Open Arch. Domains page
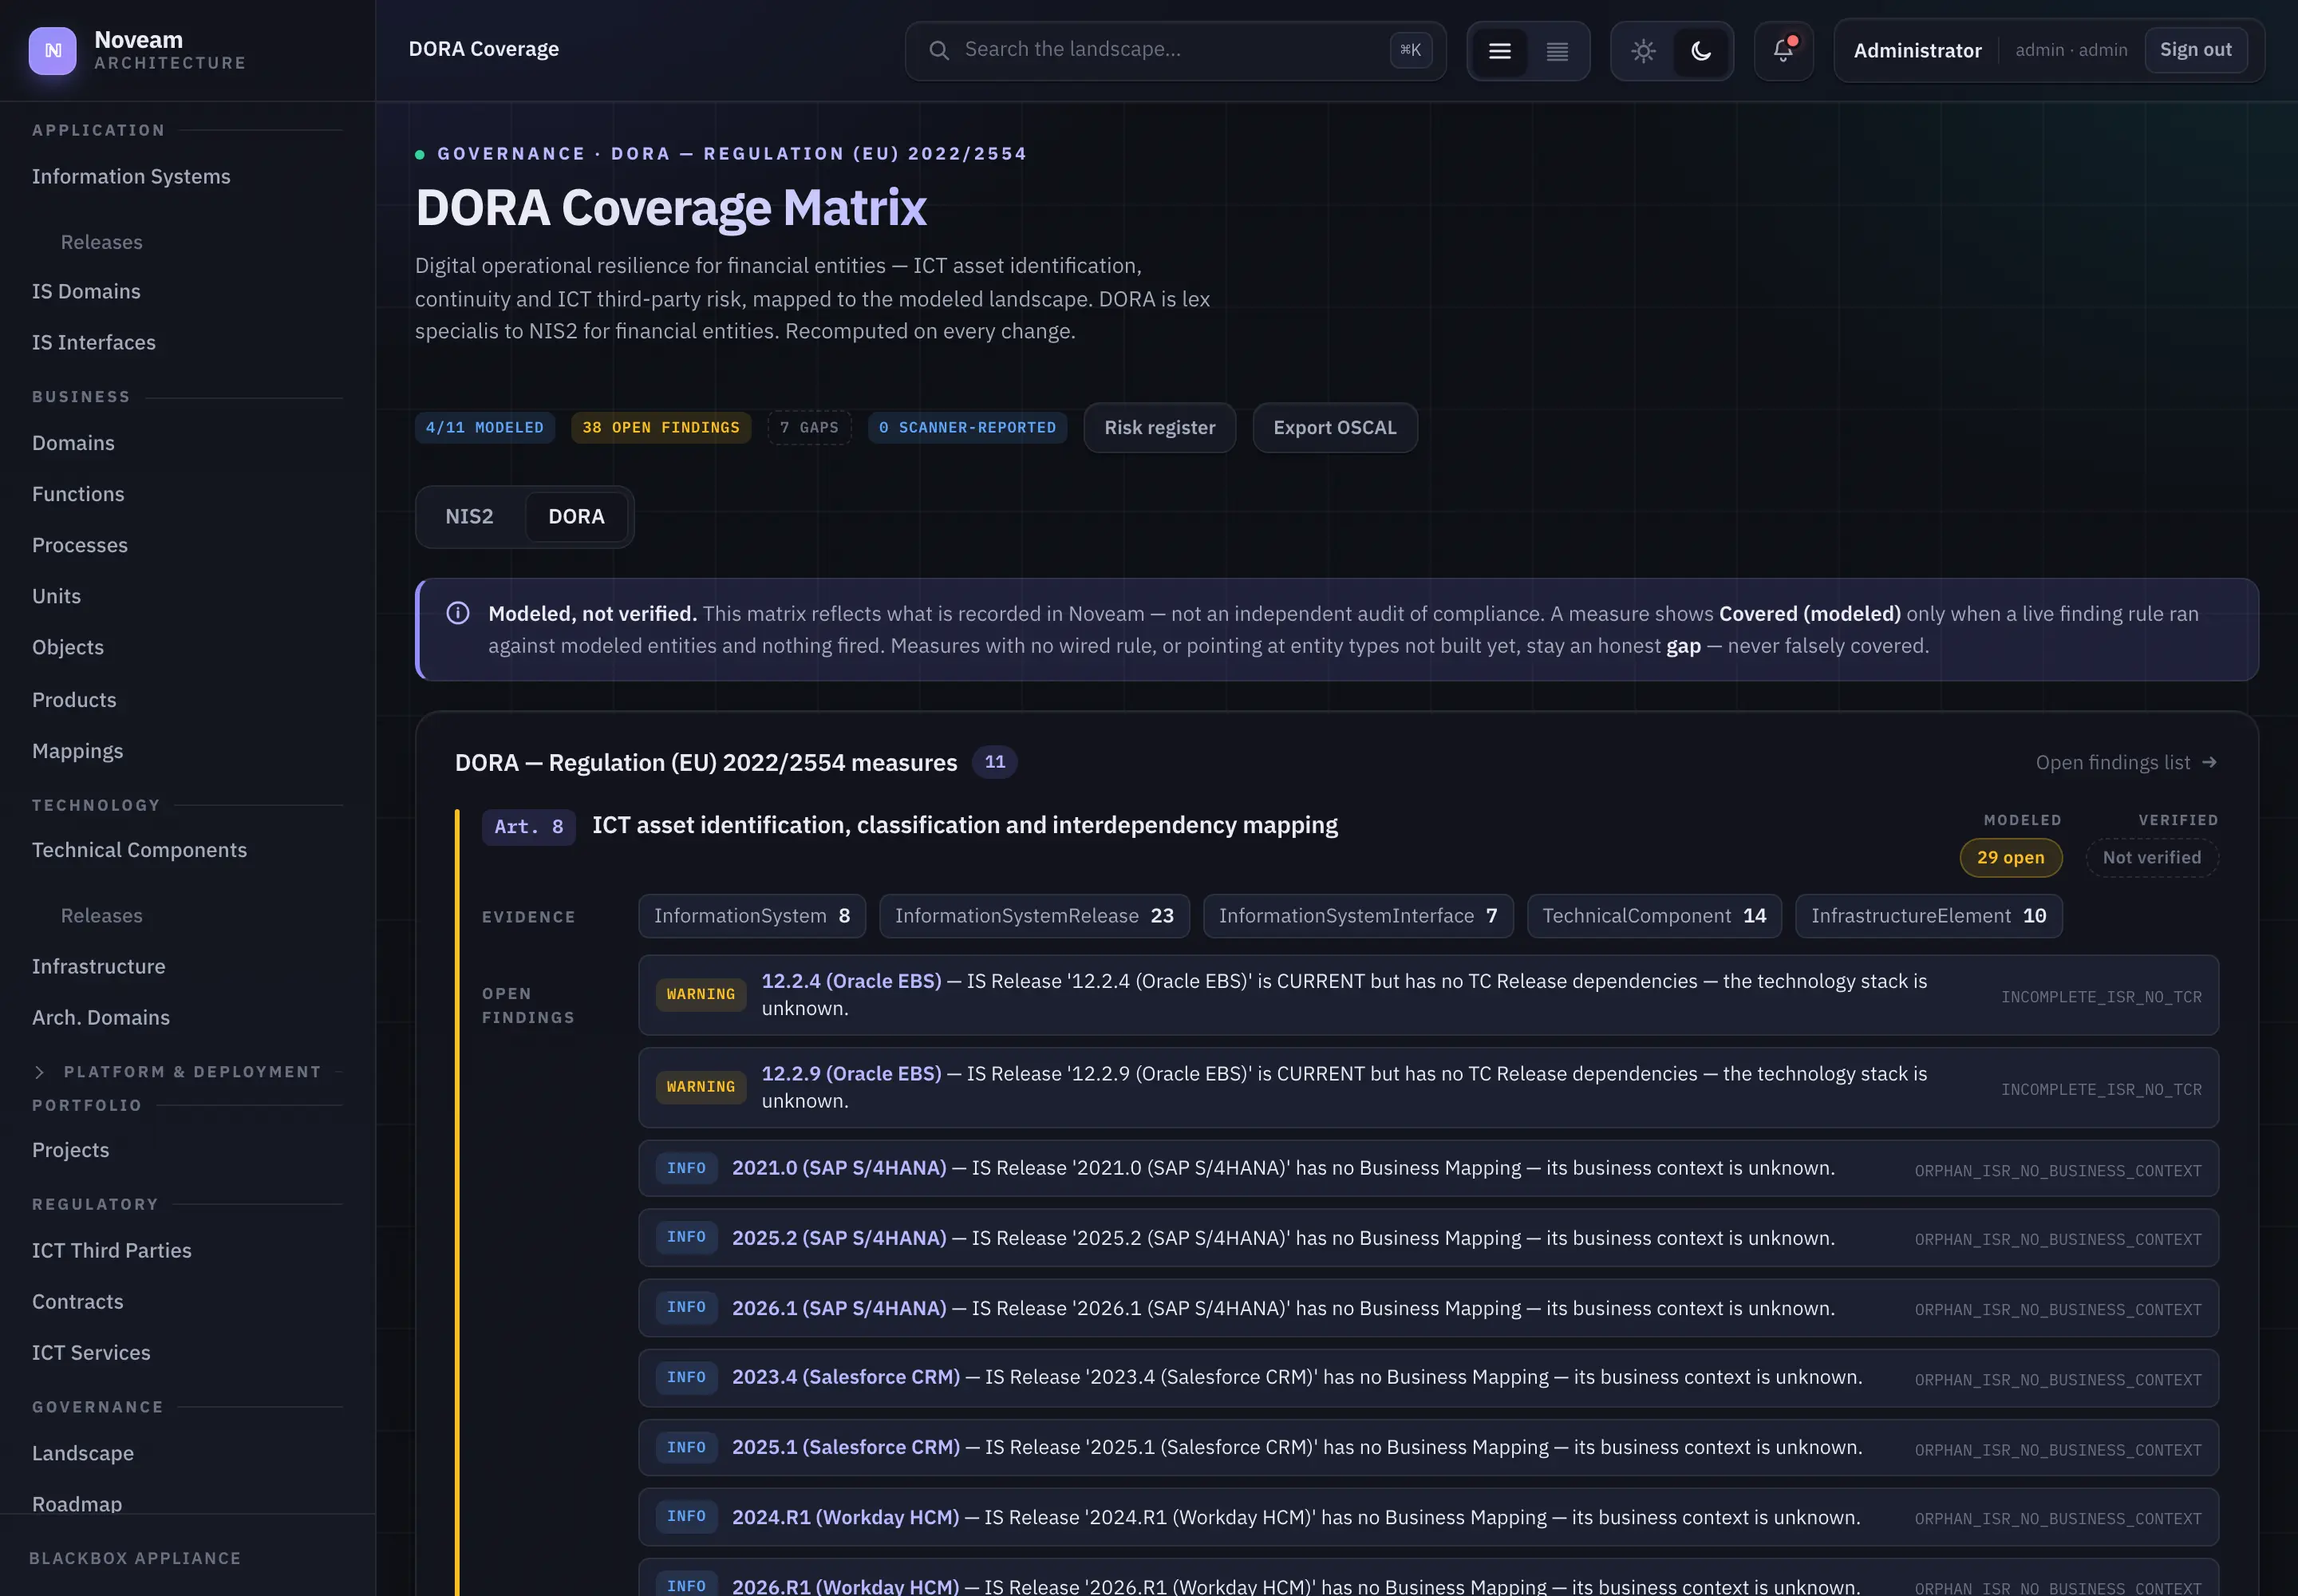The width and height of the screenshot is (2298, 1596). [x=101, y=1017]
